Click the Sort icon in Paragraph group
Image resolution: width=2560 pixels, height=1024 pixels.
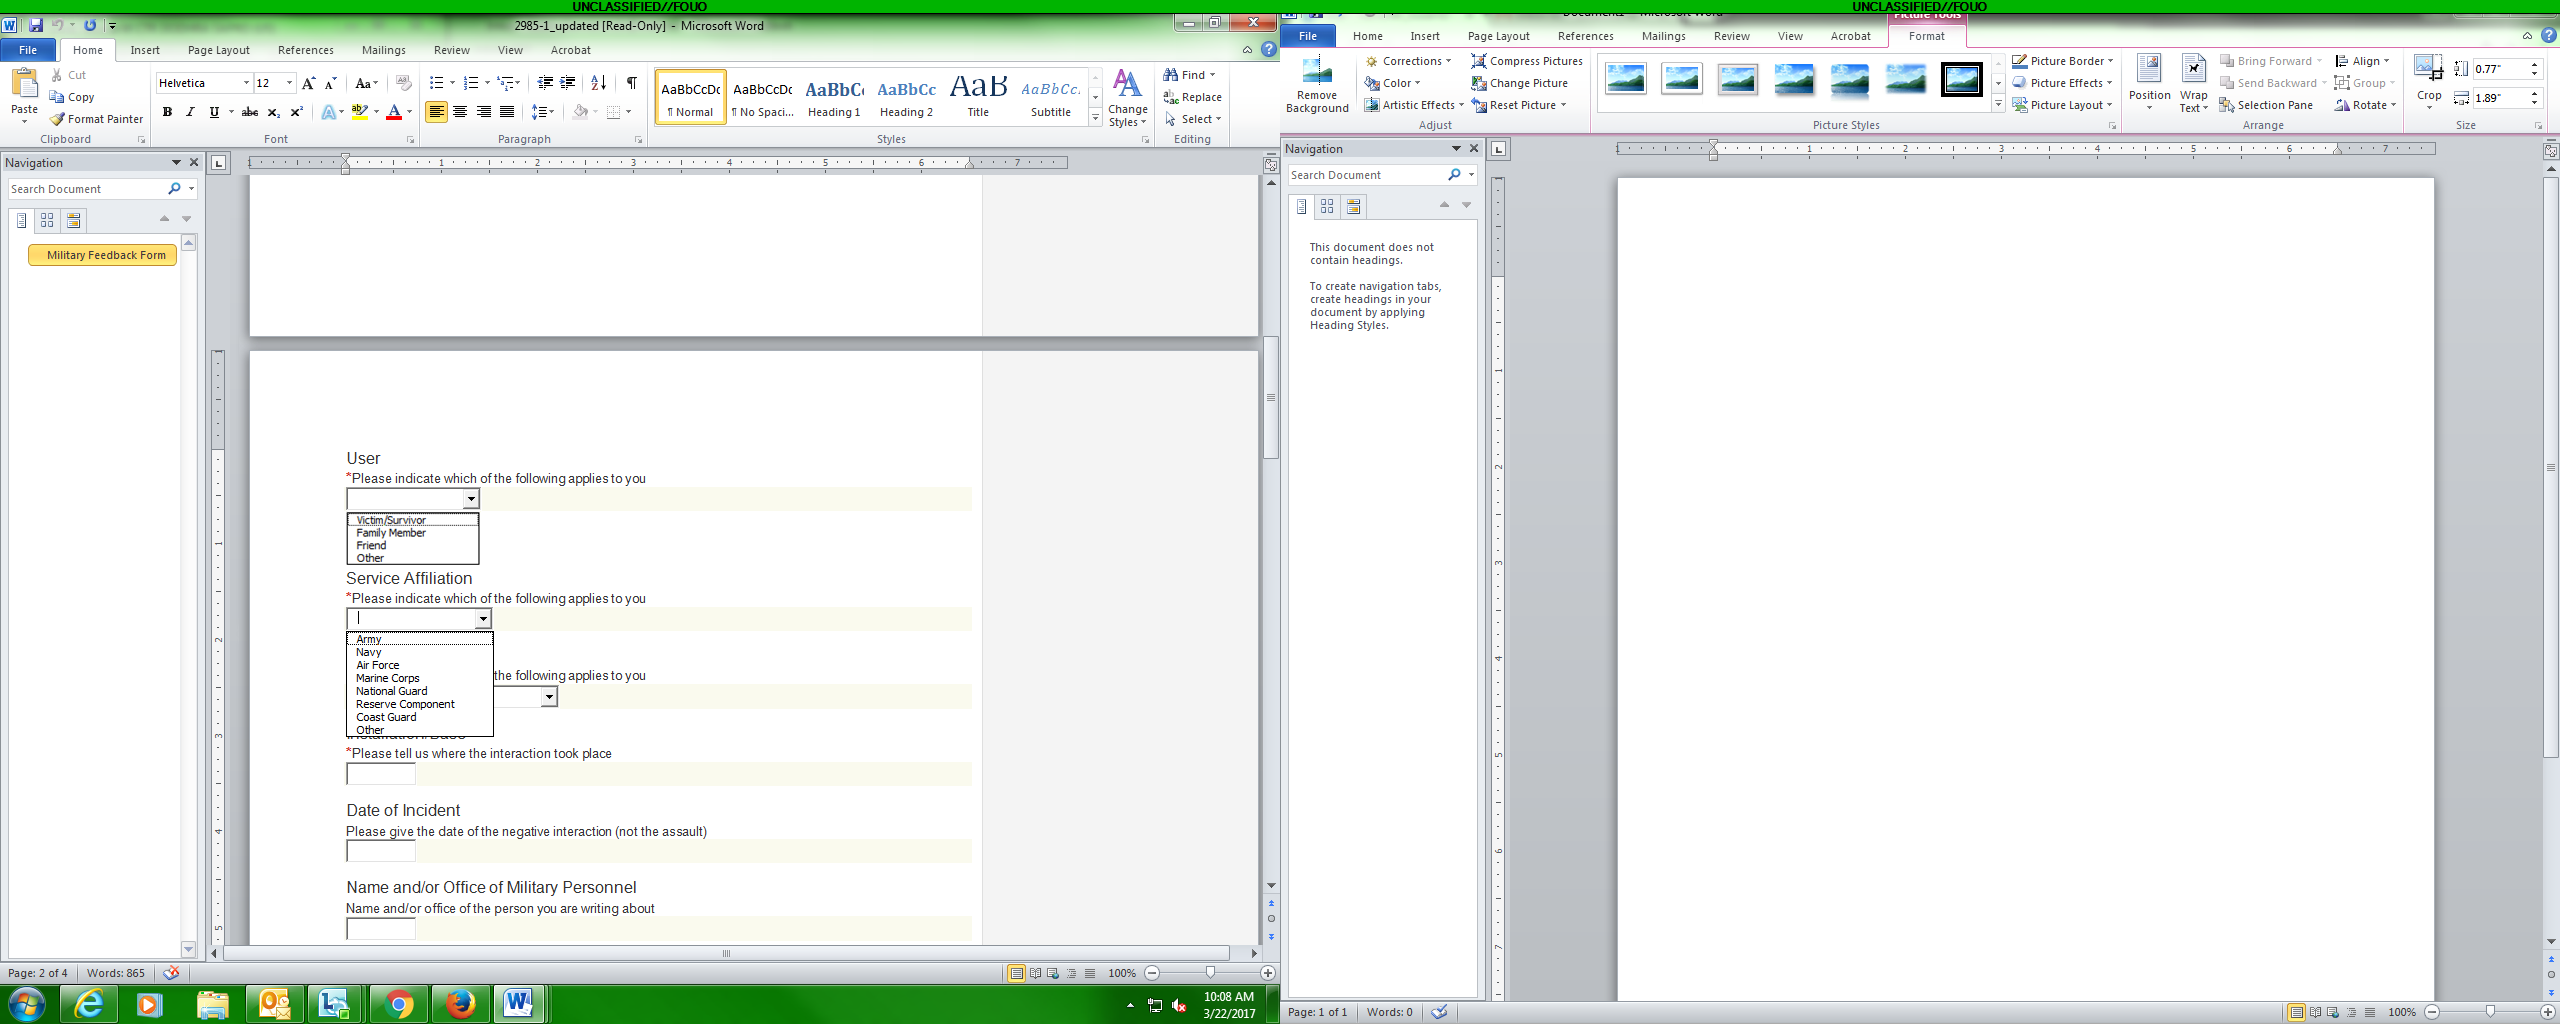pyautogui.click(x=599, y=83)
